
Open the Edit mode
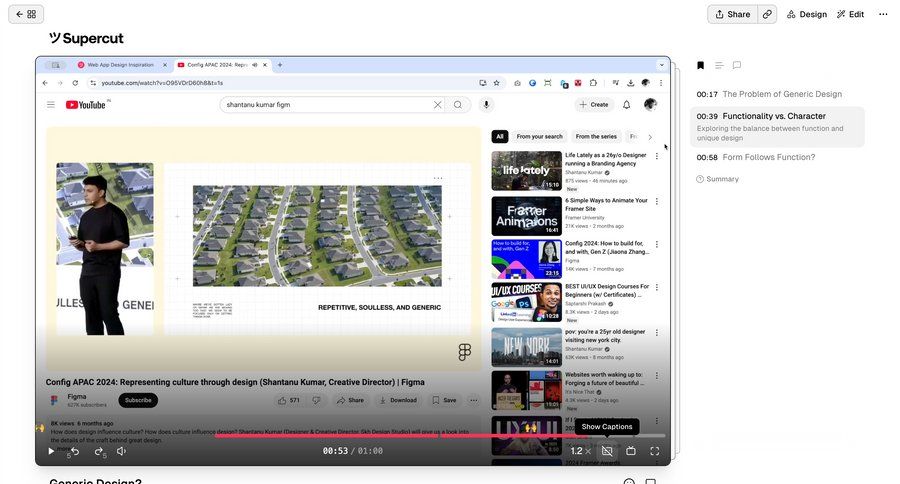[850, 14]
